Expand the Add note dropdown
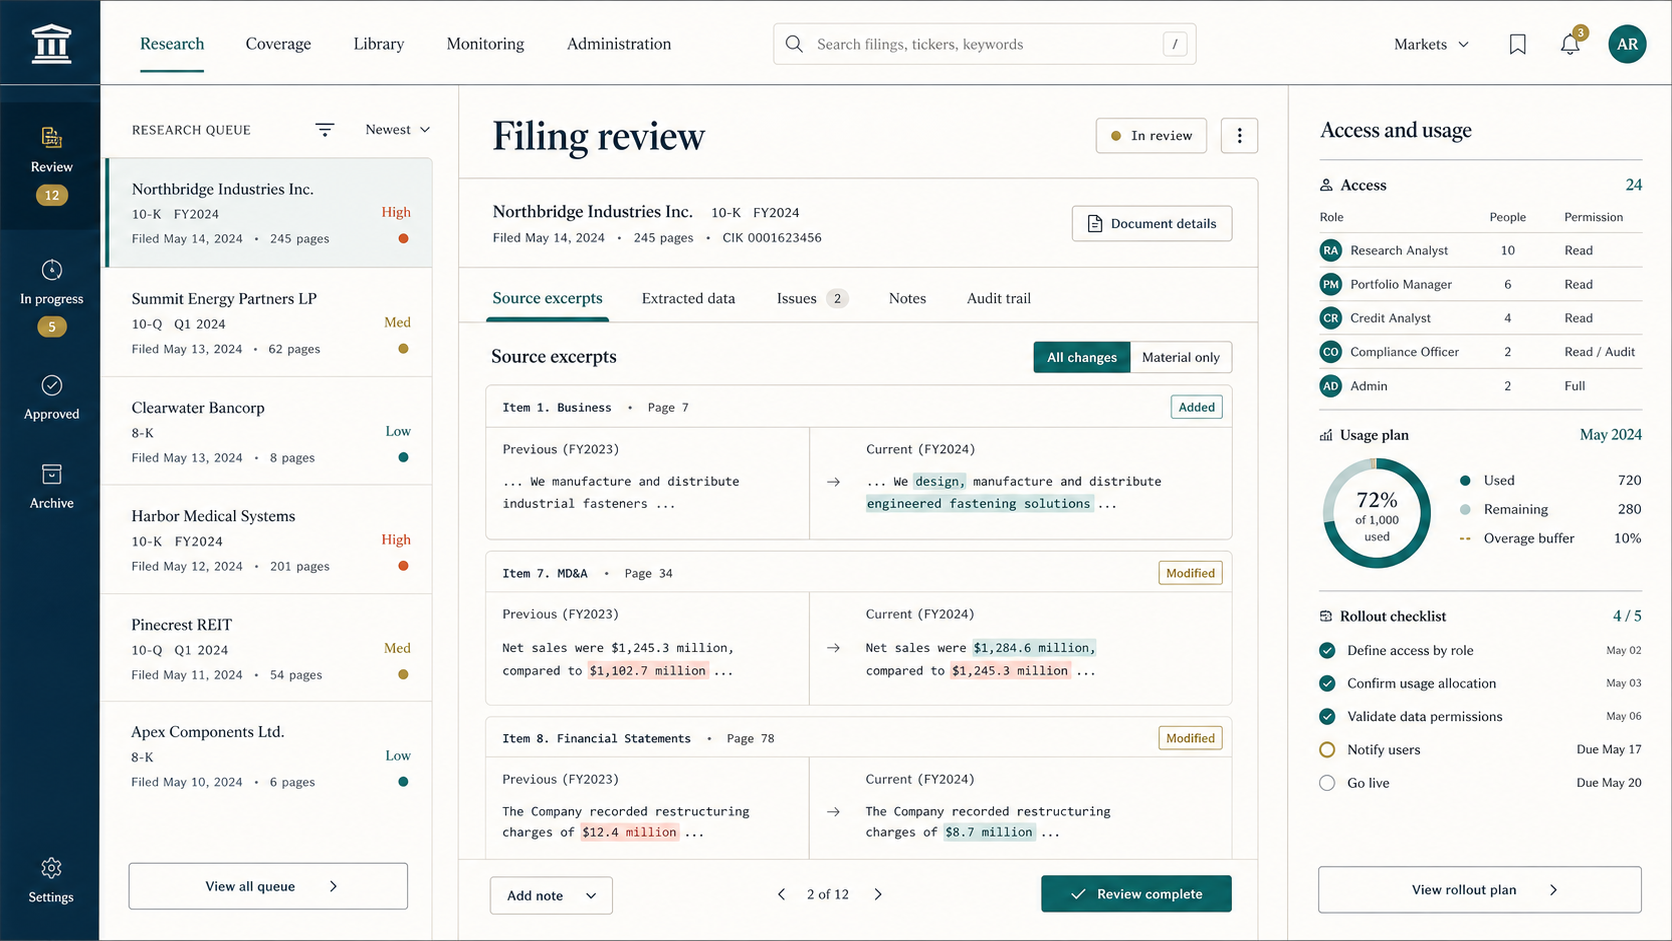 coord(551,895)
